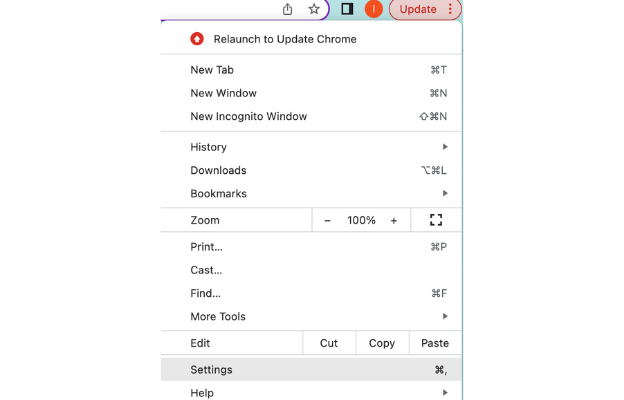Open the orange profile avatar
The image size is (624, 400).
click(x=373, y=9)
